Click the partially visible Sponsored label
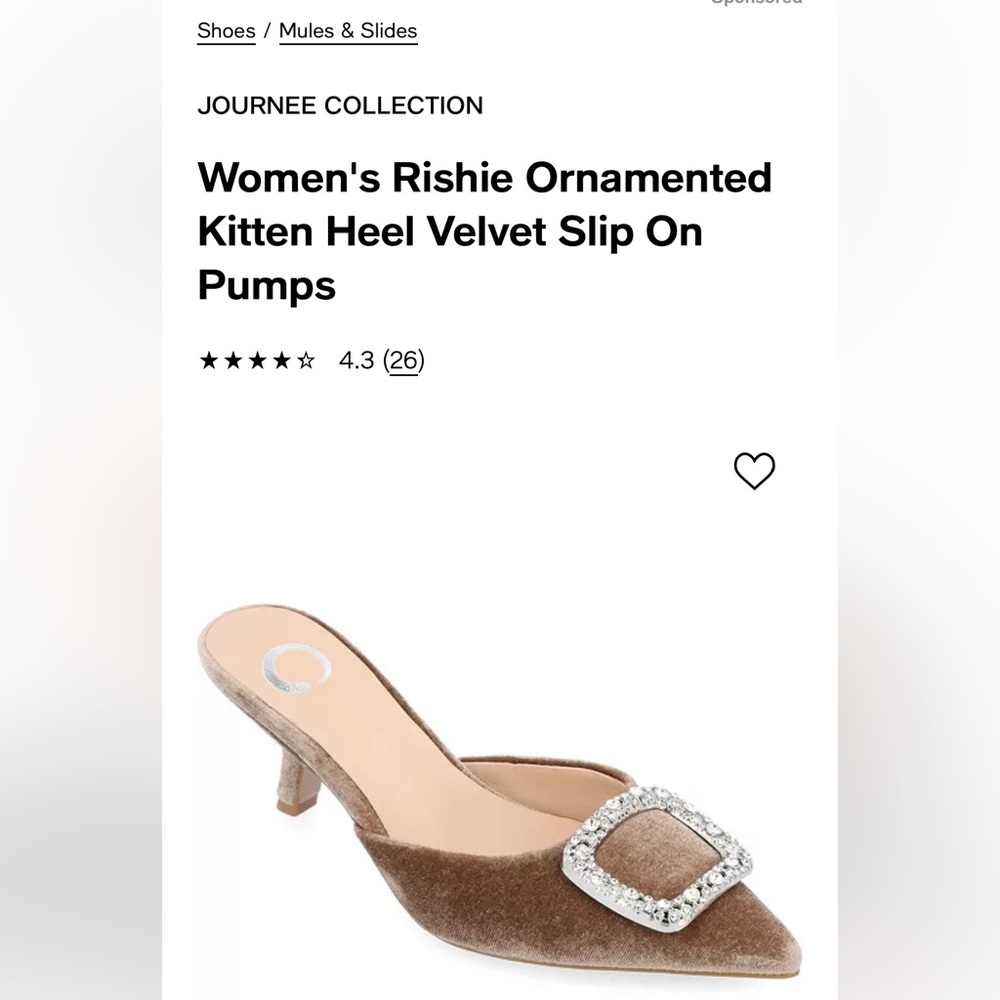1000x1000 pixels. pos(756,3)
